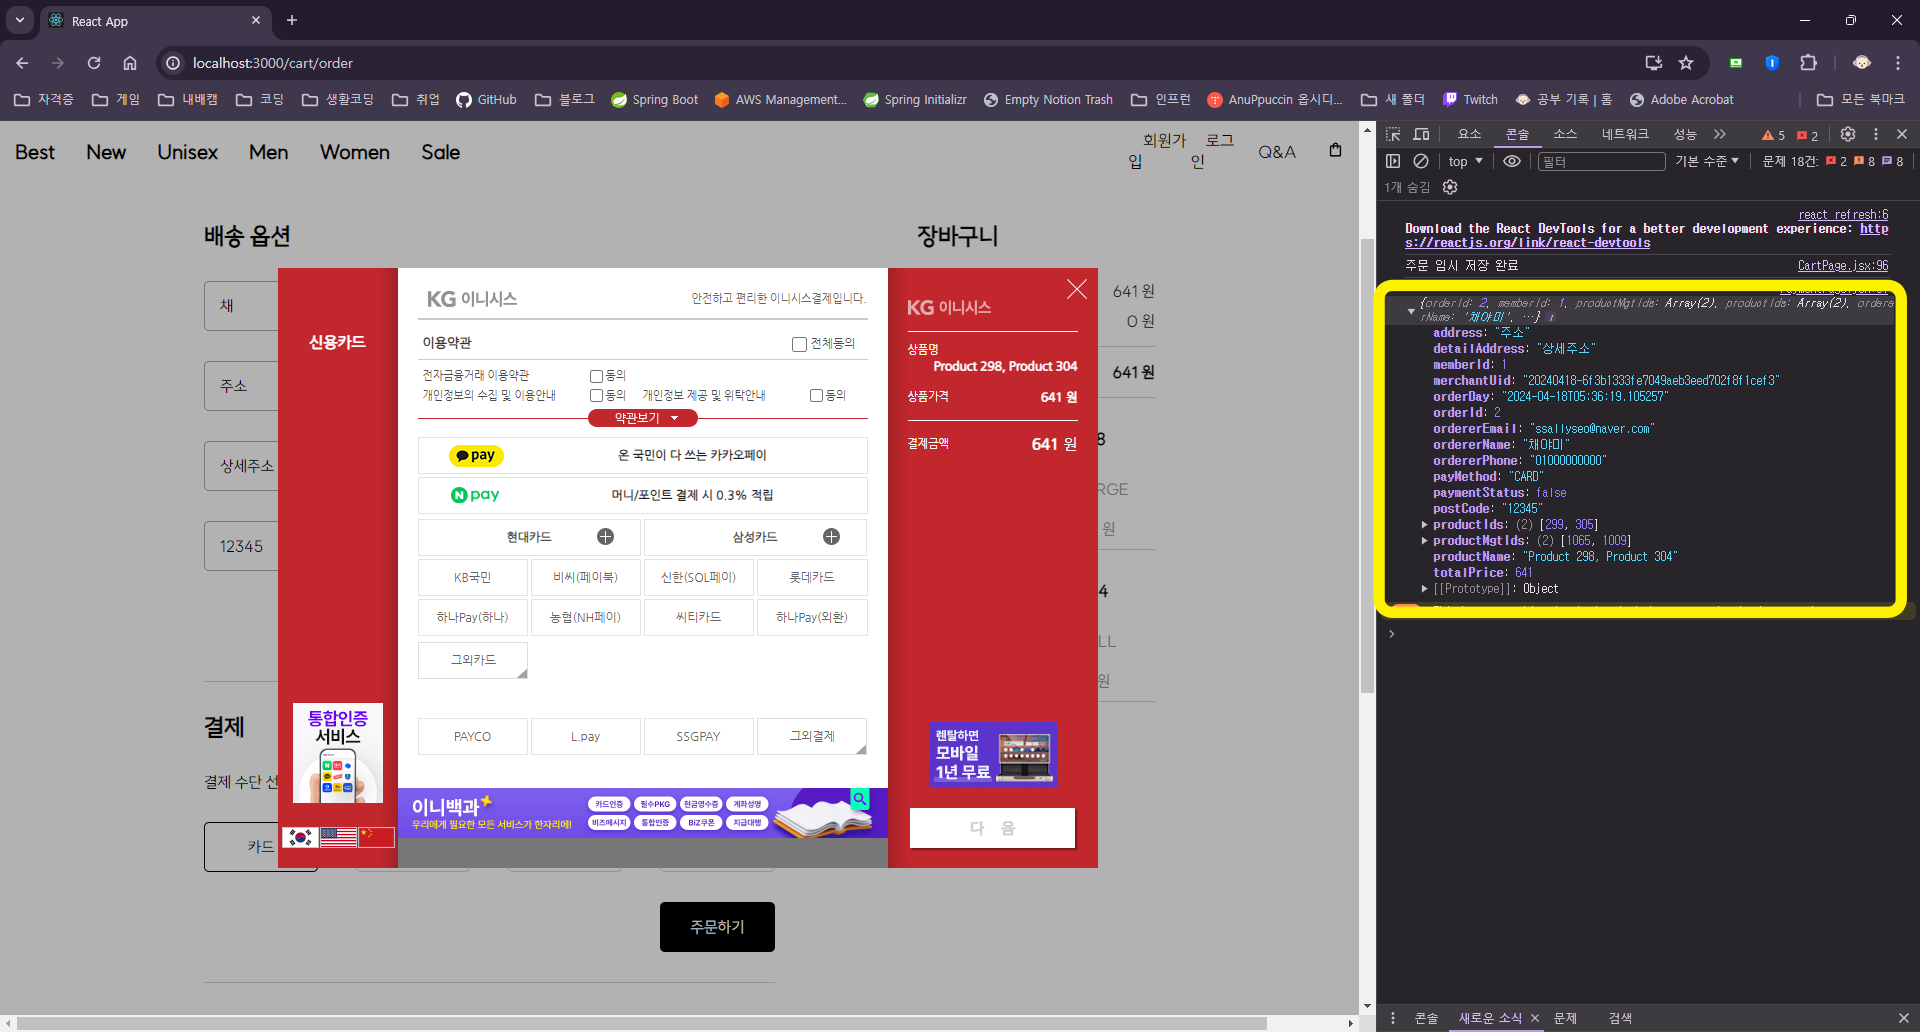Open a new browser tab
The width and height of the screenshot is (1920, 1032).
pos(292,20)
